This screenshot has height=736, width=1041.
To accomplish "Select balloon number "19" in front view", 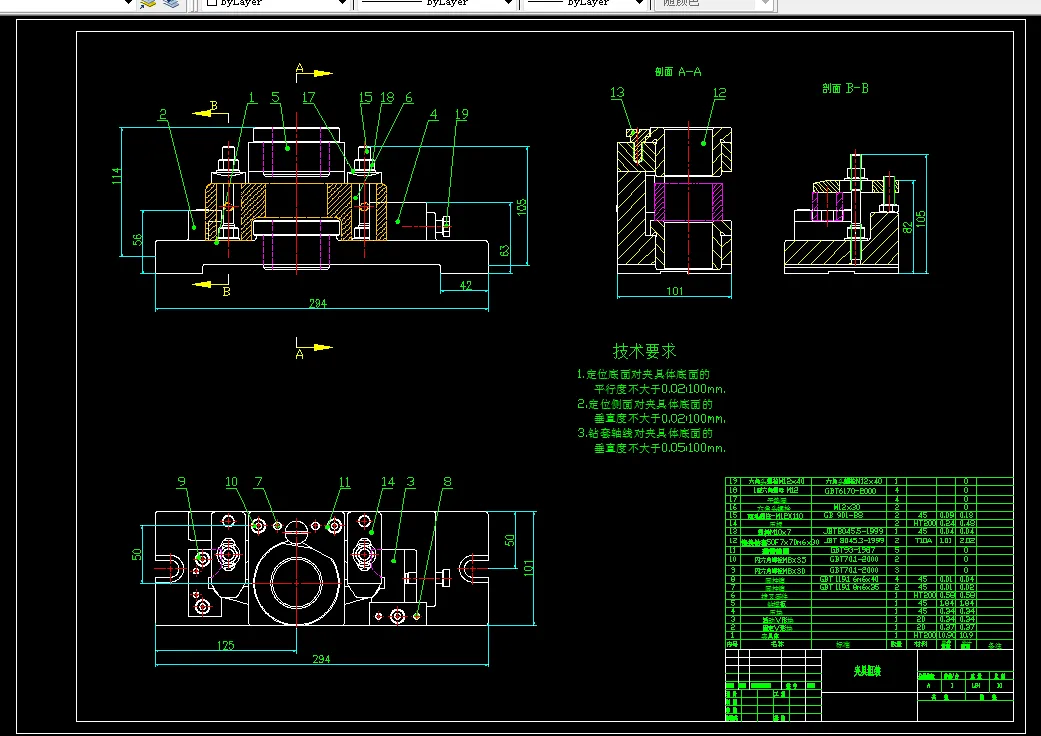I will (461, 114).
